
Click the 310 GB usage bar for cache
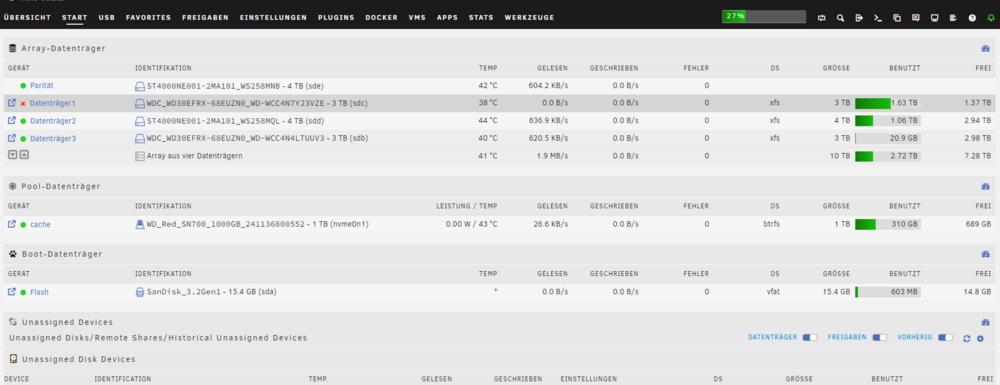click(888, 224)
